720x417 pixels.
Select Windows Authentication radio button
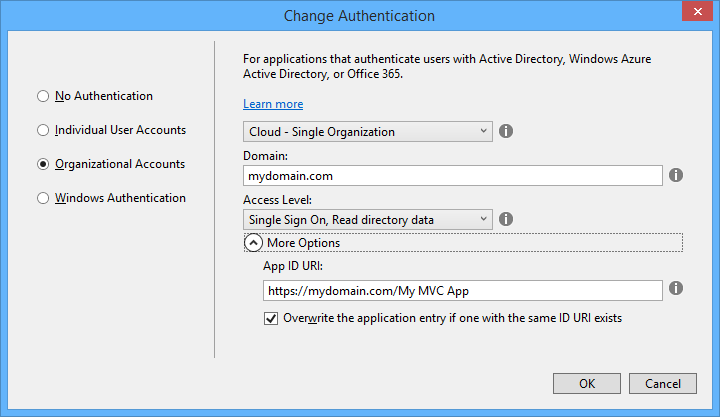[x=43, y=198]
